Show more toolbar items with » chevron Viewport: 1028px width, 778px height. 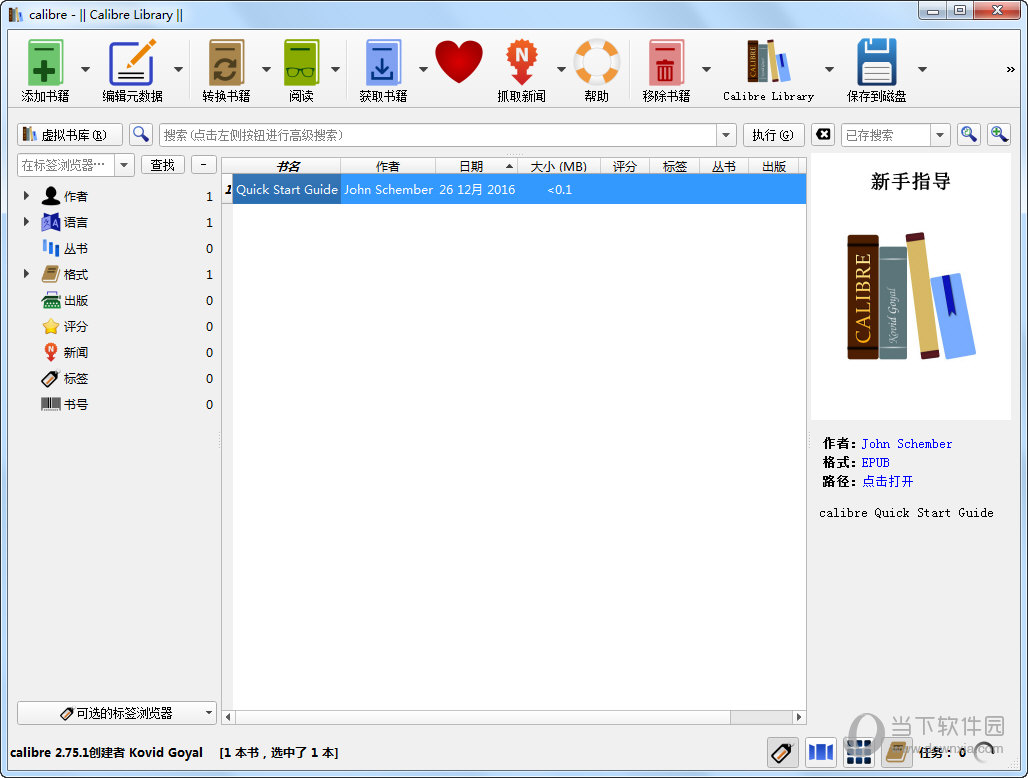click(1010, 69)
